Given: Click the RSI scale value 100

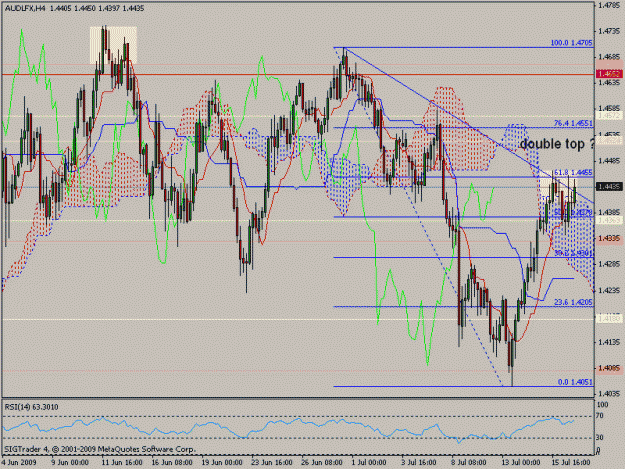Looking at the screenshot, I should (602, 405).
